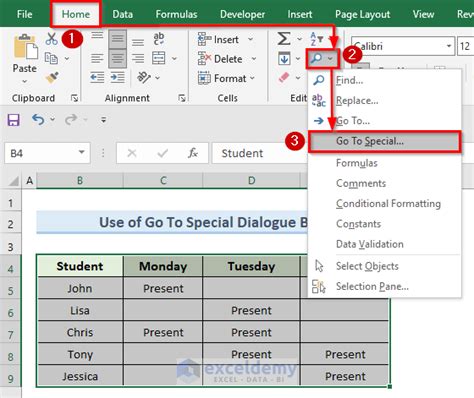Cancel the entry with the formula bar X

tap(132, 153)
